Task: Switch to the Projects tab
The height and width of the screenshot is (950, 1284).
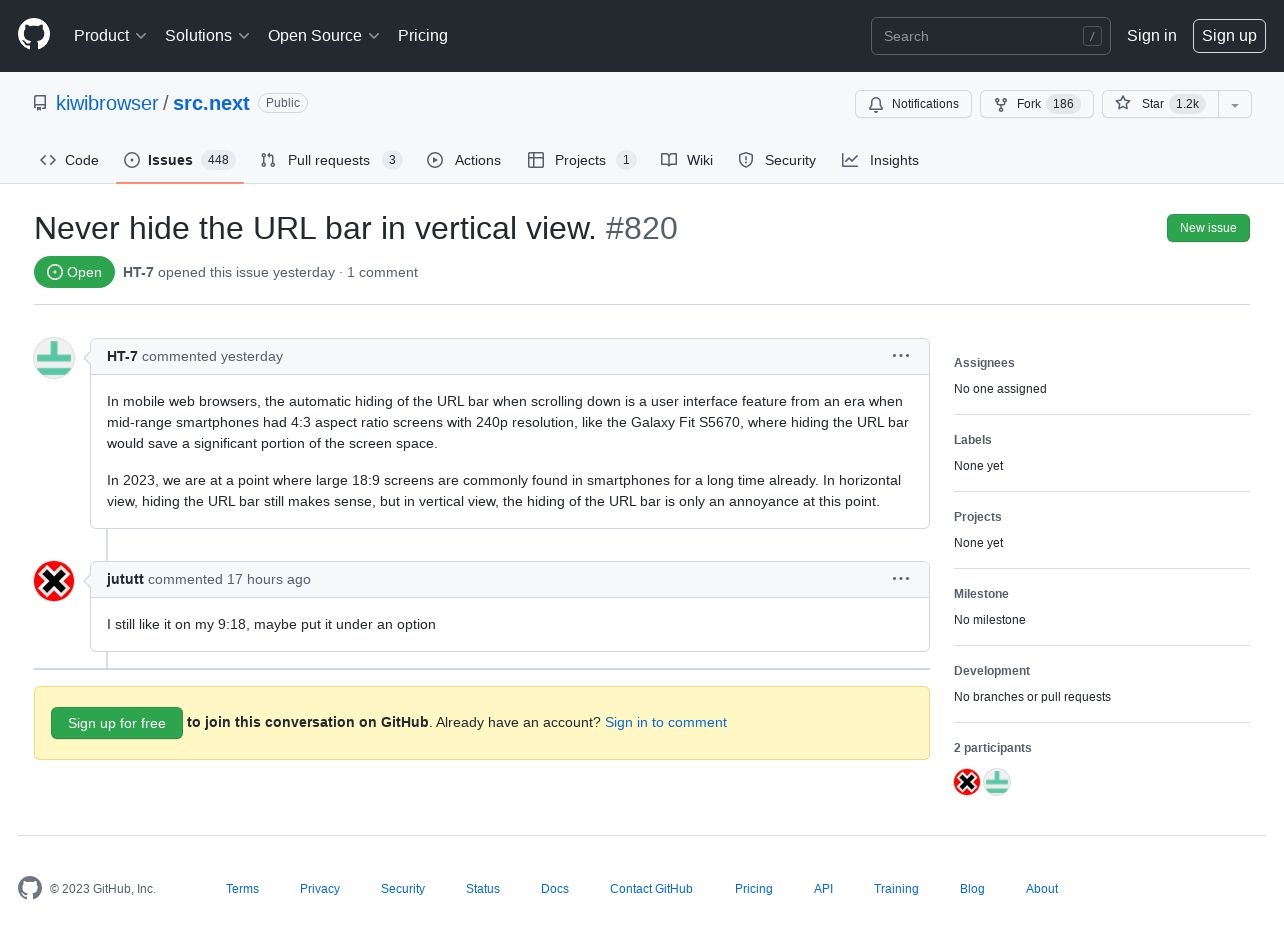Action: coord(581,160)
